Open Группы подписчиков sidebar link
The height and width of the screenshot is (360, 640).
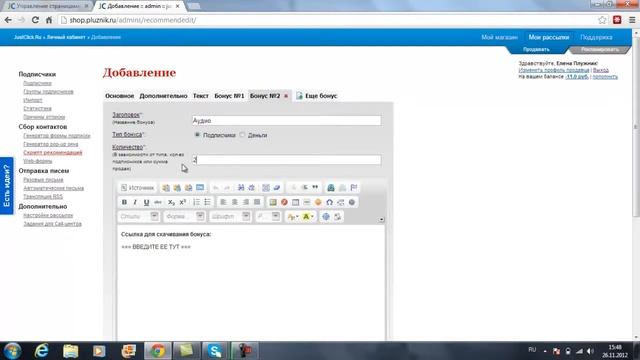48,92
